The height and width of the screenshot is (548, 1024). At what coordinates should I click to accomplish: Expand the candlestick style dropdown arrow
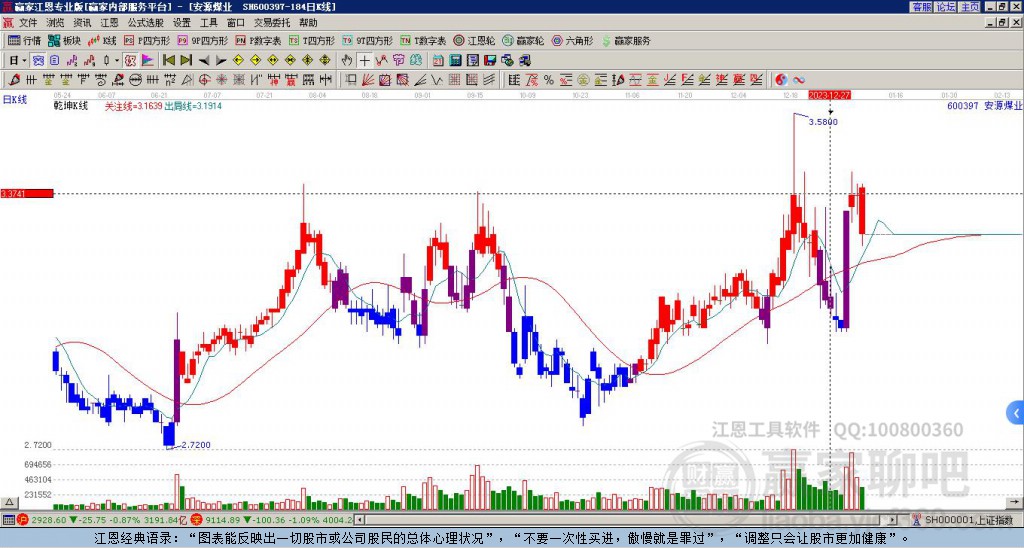(117, 60)
